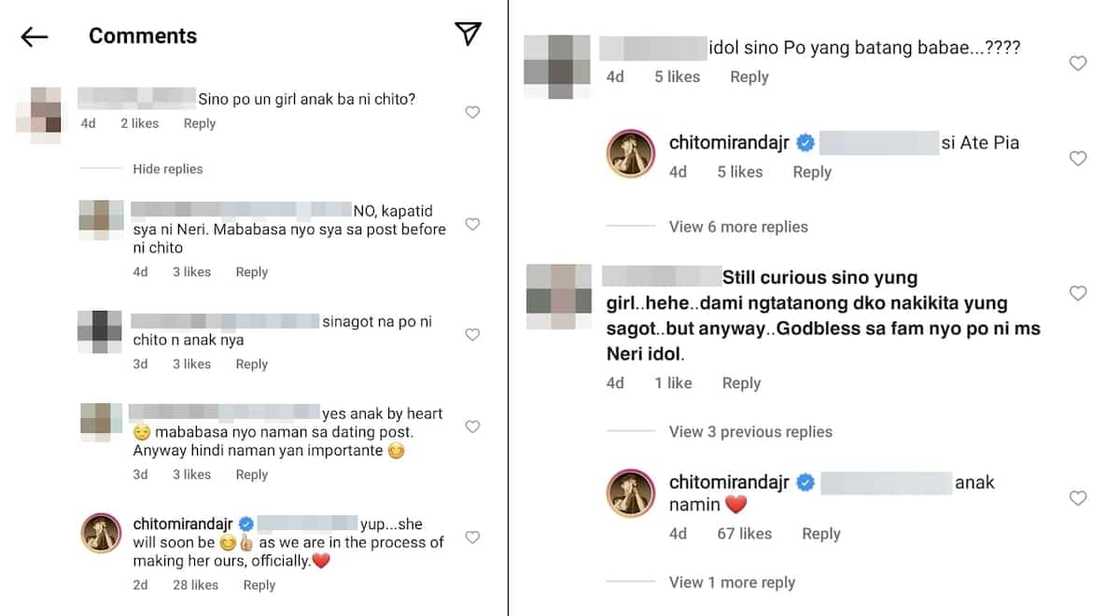Collapse replies using 'Hide replies'
Screen dimensions: 1120x616
167,169
